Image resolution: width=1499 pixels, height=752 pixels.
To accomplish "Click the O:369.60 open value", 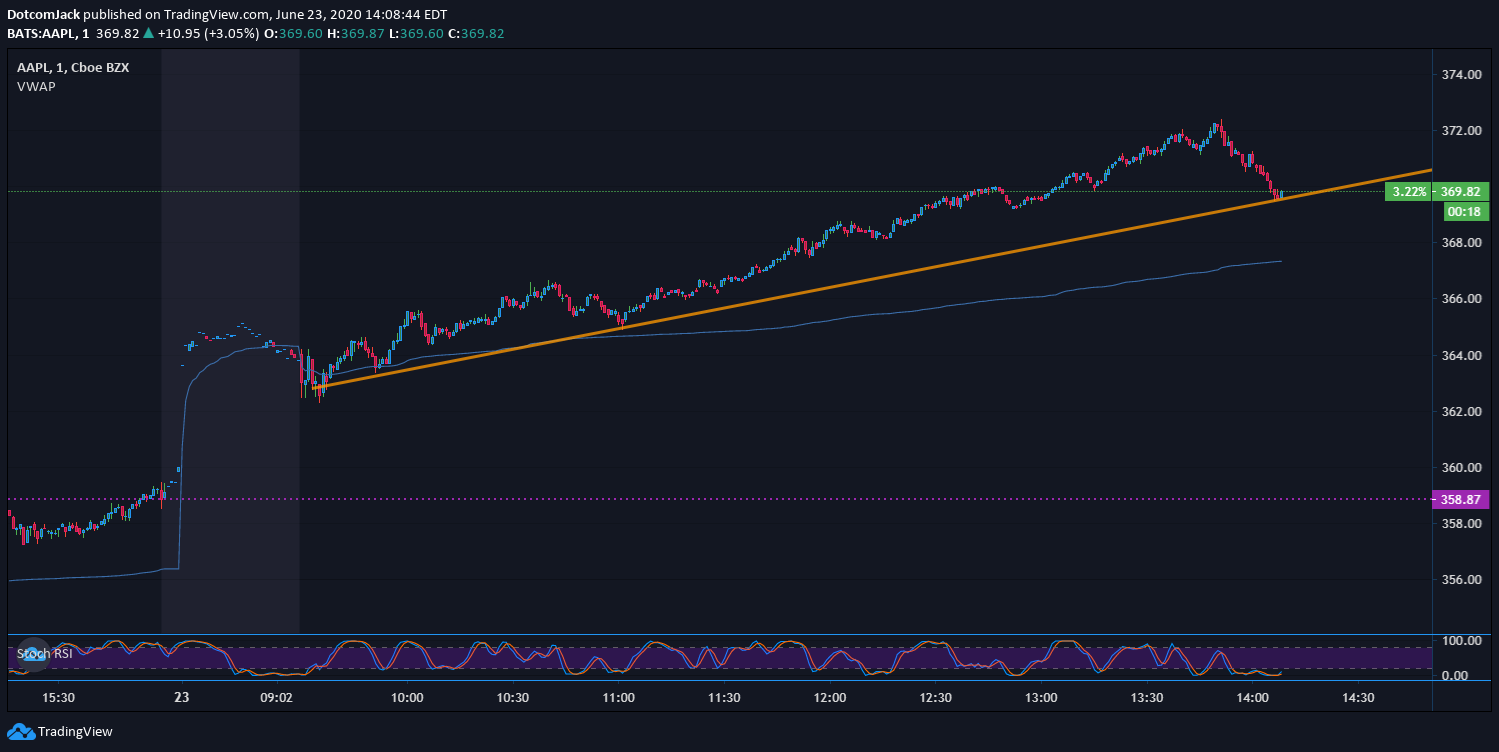I will click(294, 33).
